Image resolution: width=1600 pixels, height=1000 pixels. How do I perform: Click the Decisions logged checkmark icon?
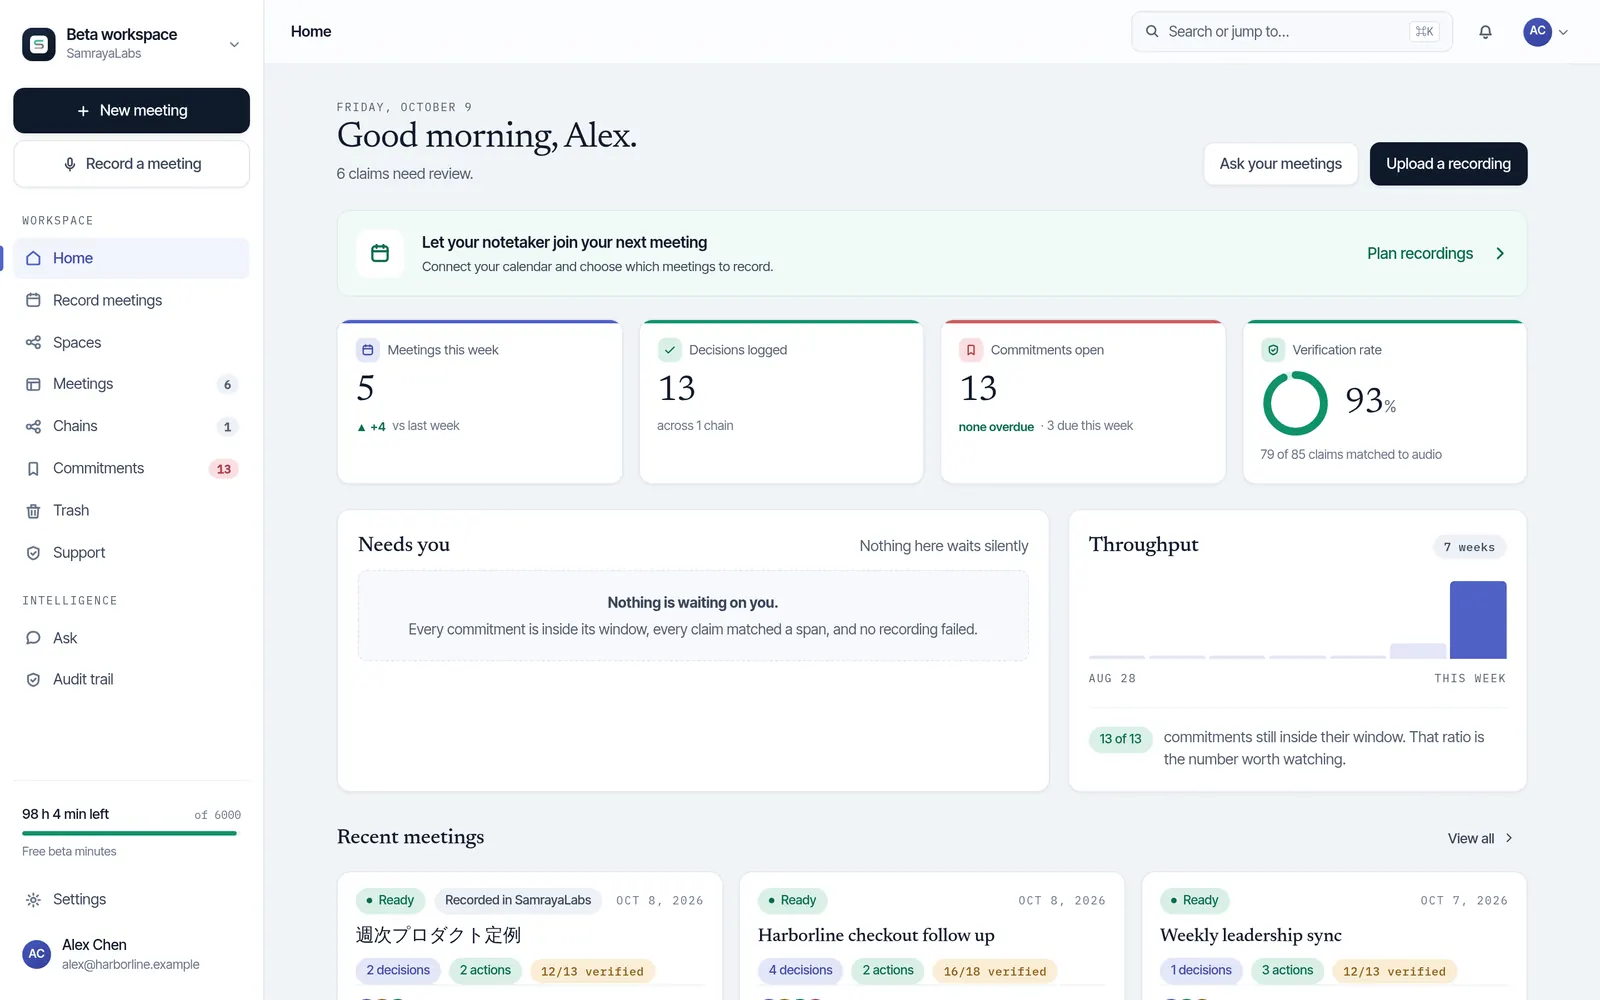click(x=669, y=350)
